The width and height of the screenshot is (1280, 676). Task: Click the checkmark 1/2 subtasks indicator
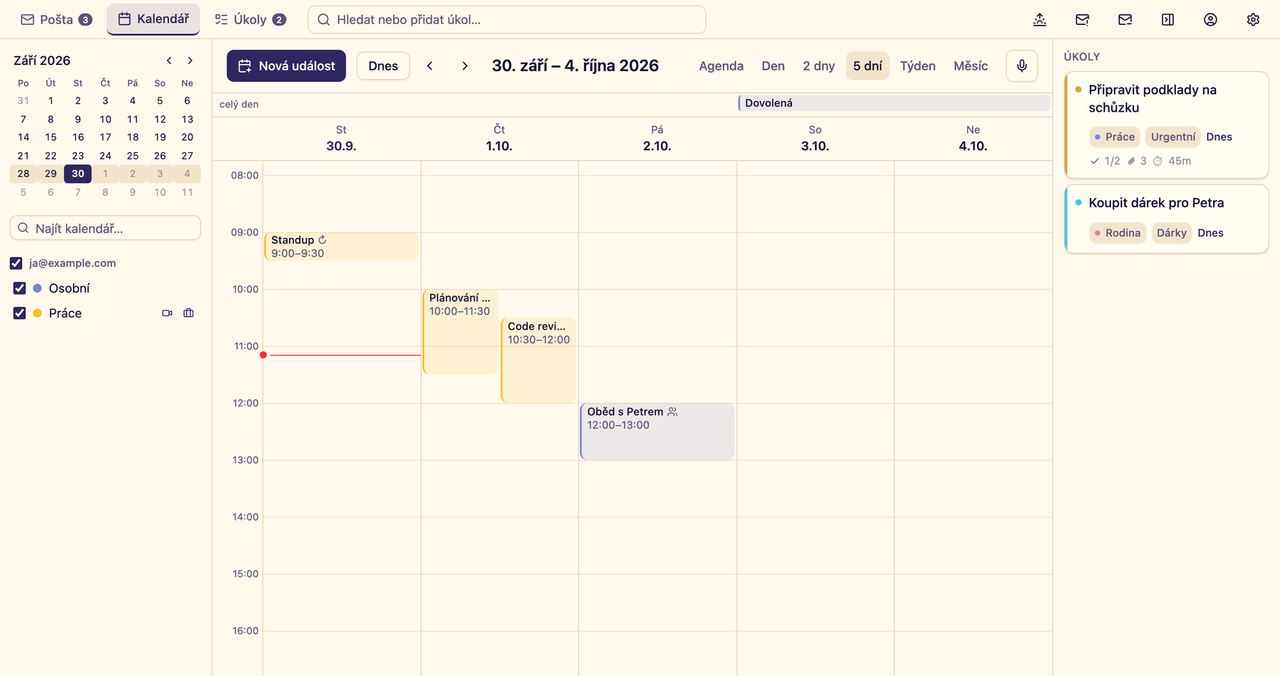pyautogui.click(x=1105, y=161)
